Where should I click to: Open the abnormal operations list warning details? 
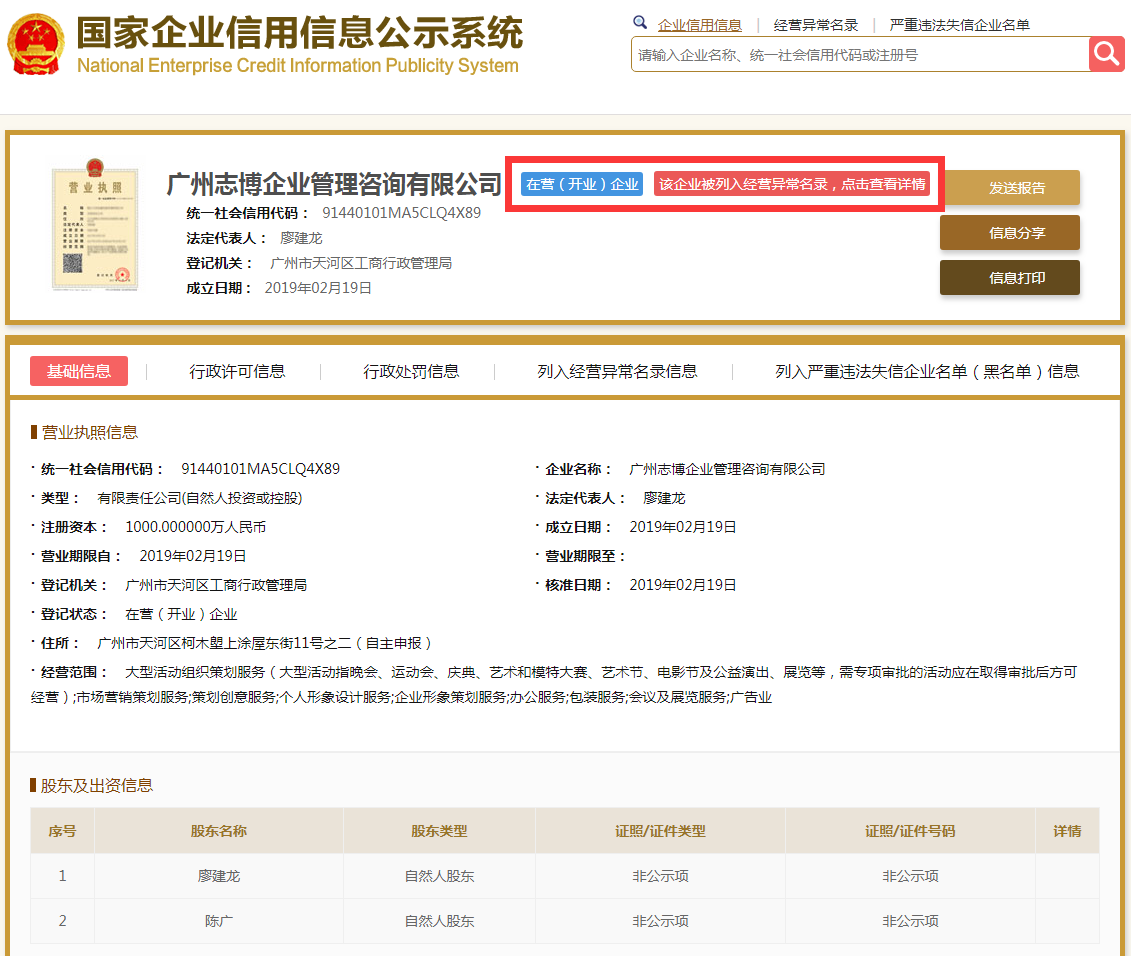(792, 184)
